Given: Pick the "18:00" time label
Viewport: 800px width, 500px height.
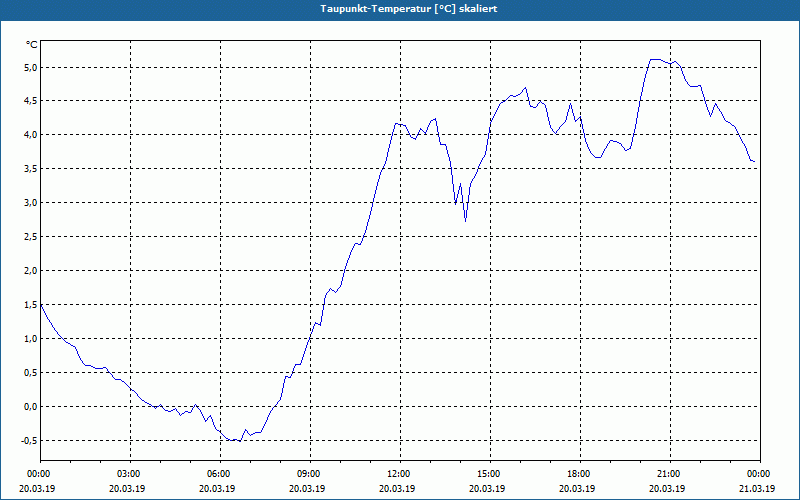Looking at the screenshot, I should click(577, 474).
